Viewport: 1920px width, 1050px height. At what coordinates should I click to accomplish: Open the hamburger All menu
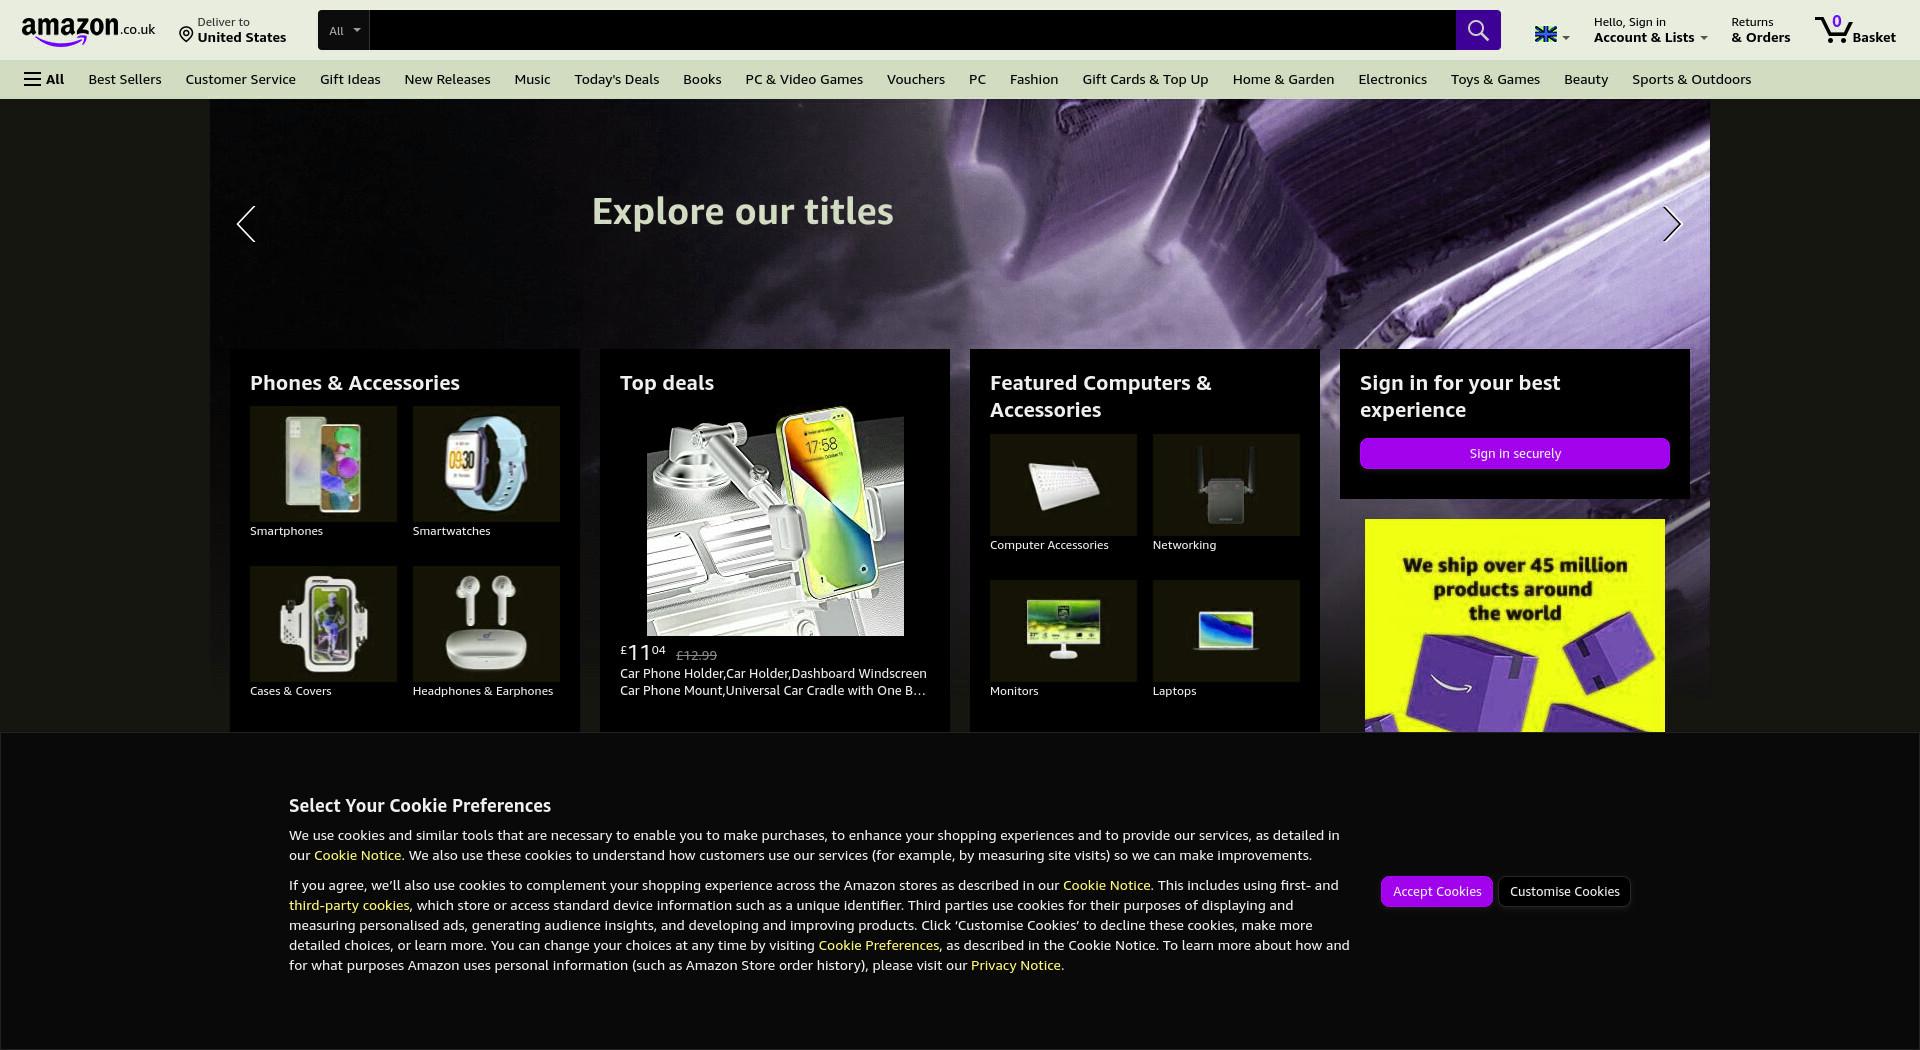[44, 79]
